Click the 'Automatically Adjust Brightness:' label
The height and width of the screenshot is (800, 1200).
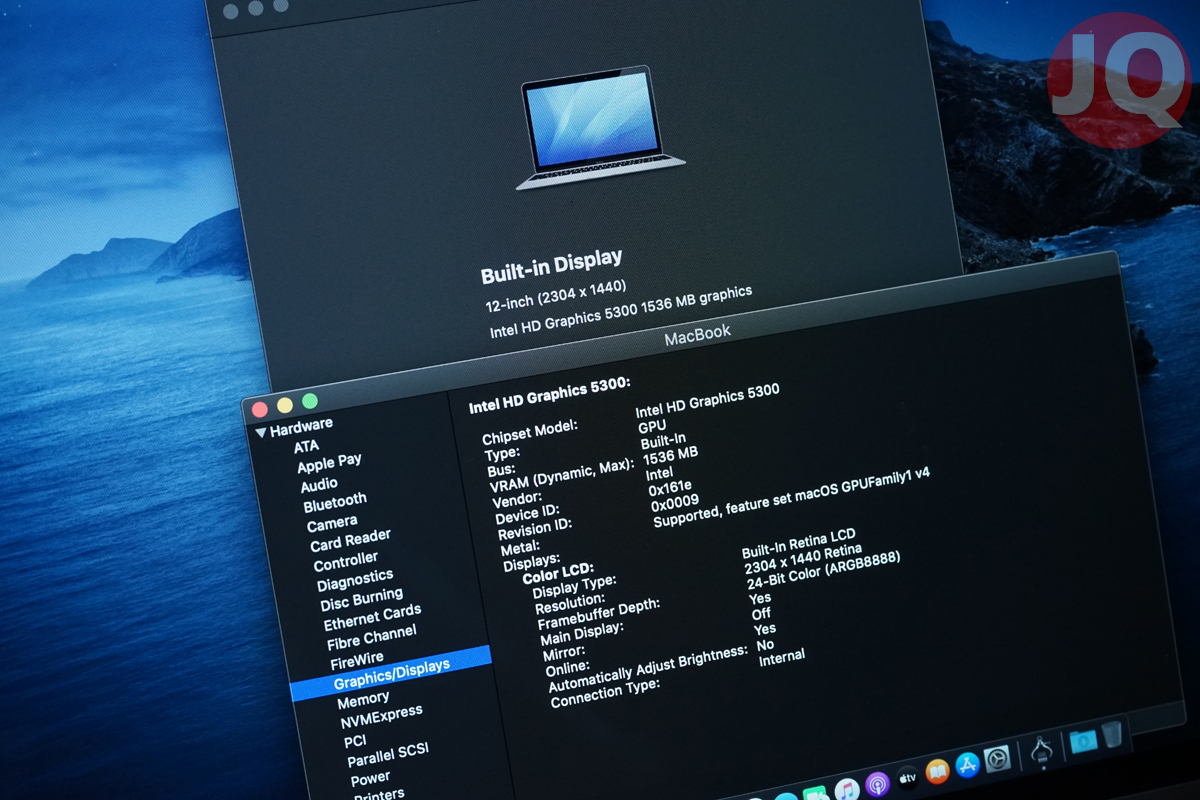click(x=648, y=669)
